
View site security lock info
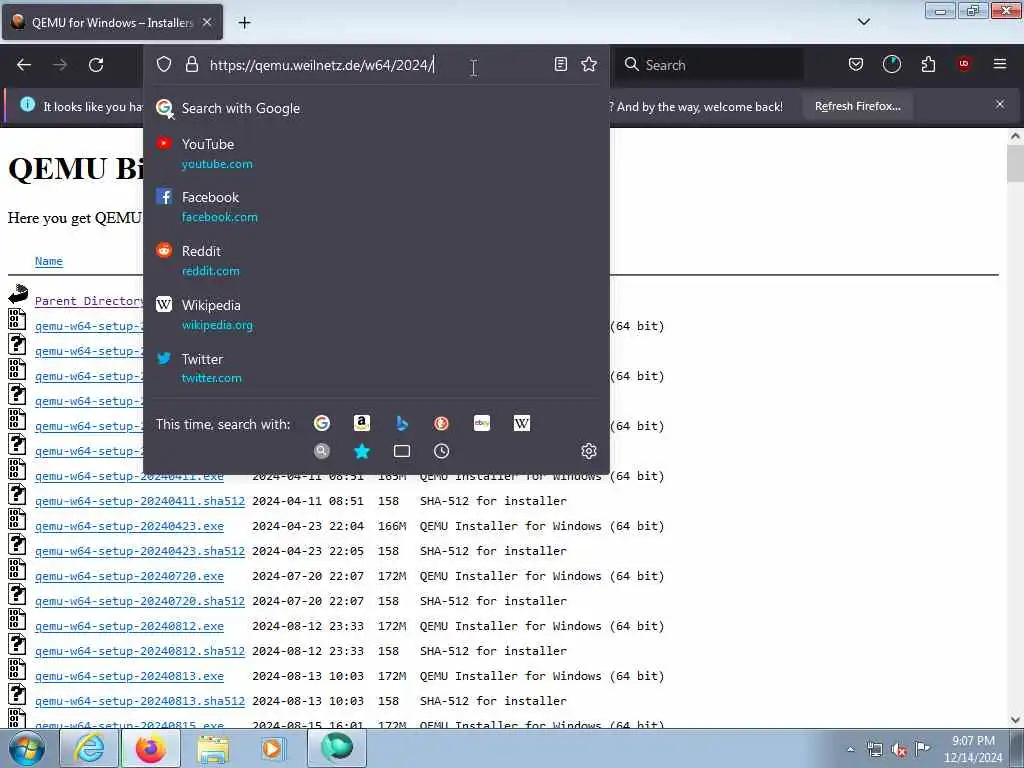(x=191, y=64)
